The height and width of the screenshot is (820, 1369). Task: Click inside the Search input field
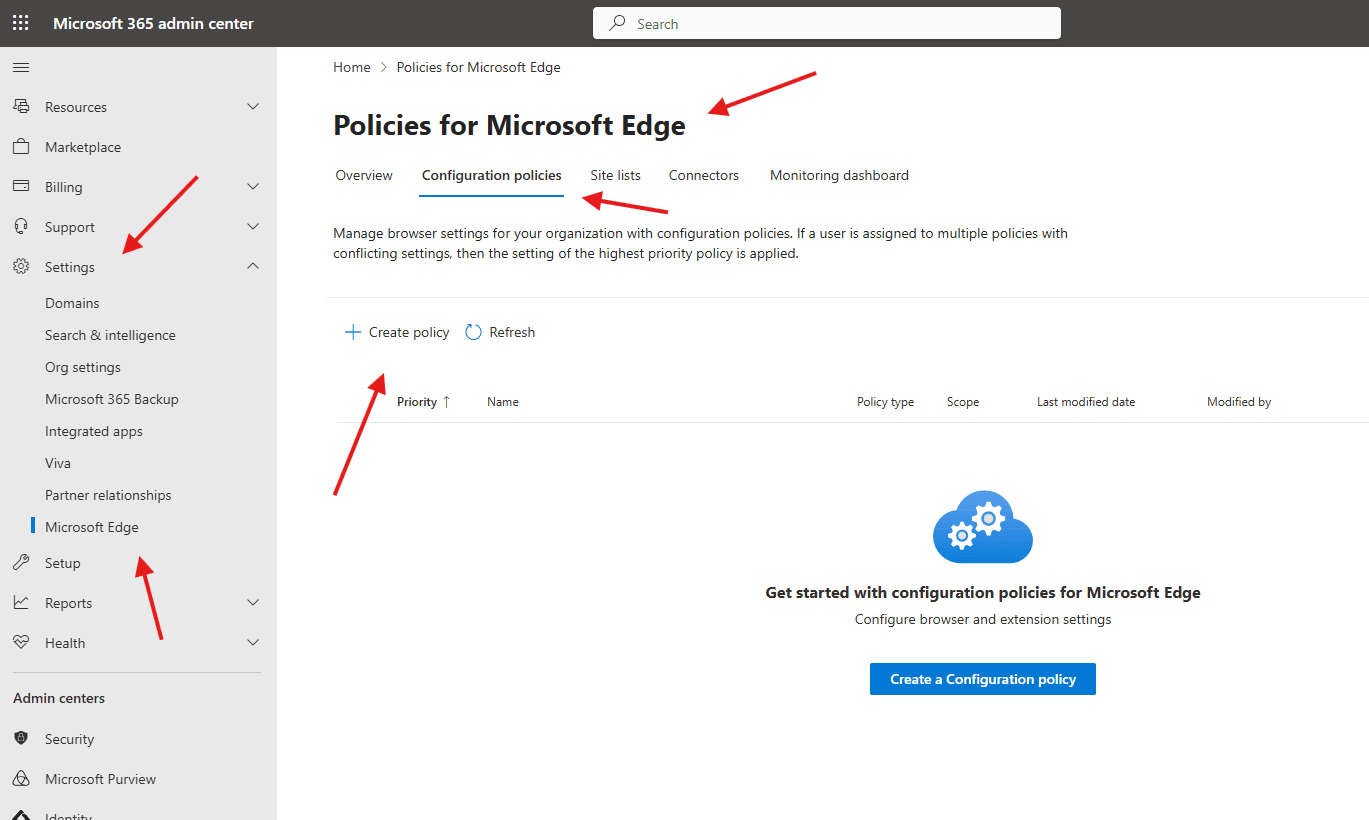tap(826, 22)
